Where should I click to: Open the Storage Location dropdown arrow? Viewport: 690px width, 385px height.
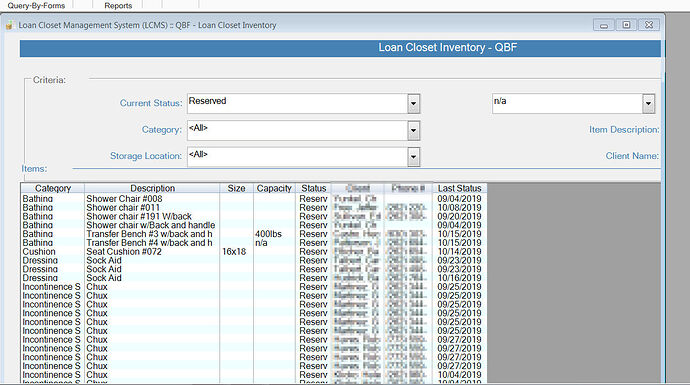pos(413,157)
